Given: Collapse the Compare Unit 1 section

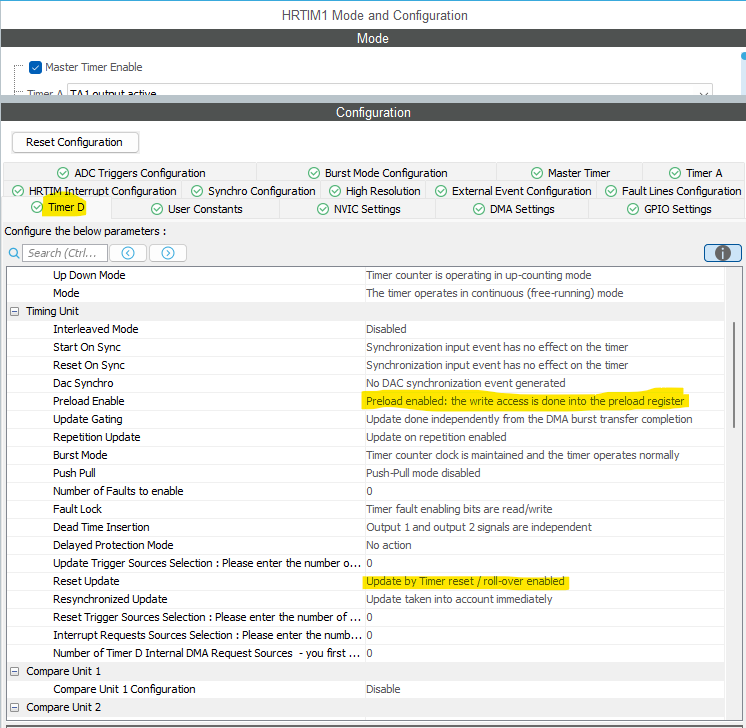Looking at the screenshot, I should coord(15,671).
